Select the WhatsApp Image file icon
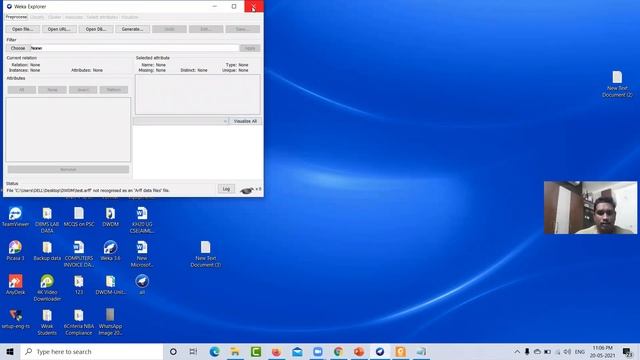This screenshot has height=360, width=640. coord(110,322)
